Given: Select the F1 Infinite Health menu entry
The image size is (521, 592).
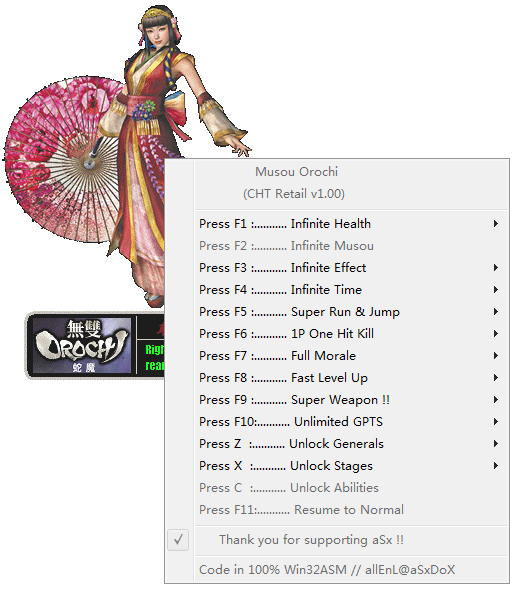Looking at the screenshot, I should [x=337, y=224].
